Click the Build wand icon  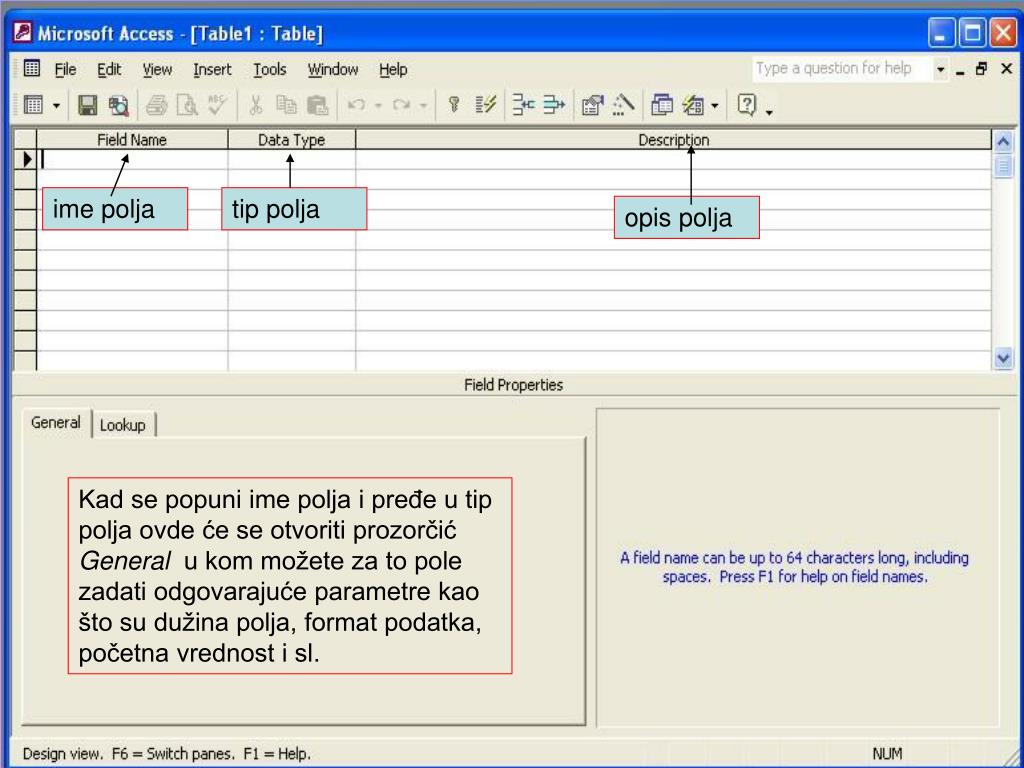pyautogui.click(x=624, y=104)
